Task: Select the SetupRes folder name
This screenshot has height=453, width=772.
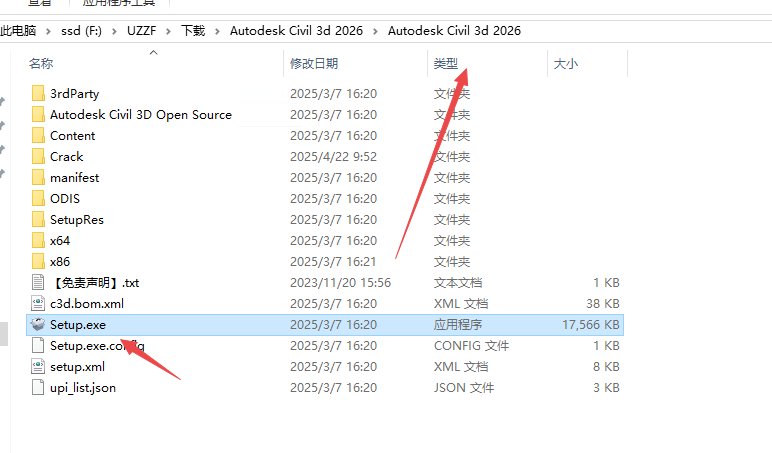Action: [77, 220]
